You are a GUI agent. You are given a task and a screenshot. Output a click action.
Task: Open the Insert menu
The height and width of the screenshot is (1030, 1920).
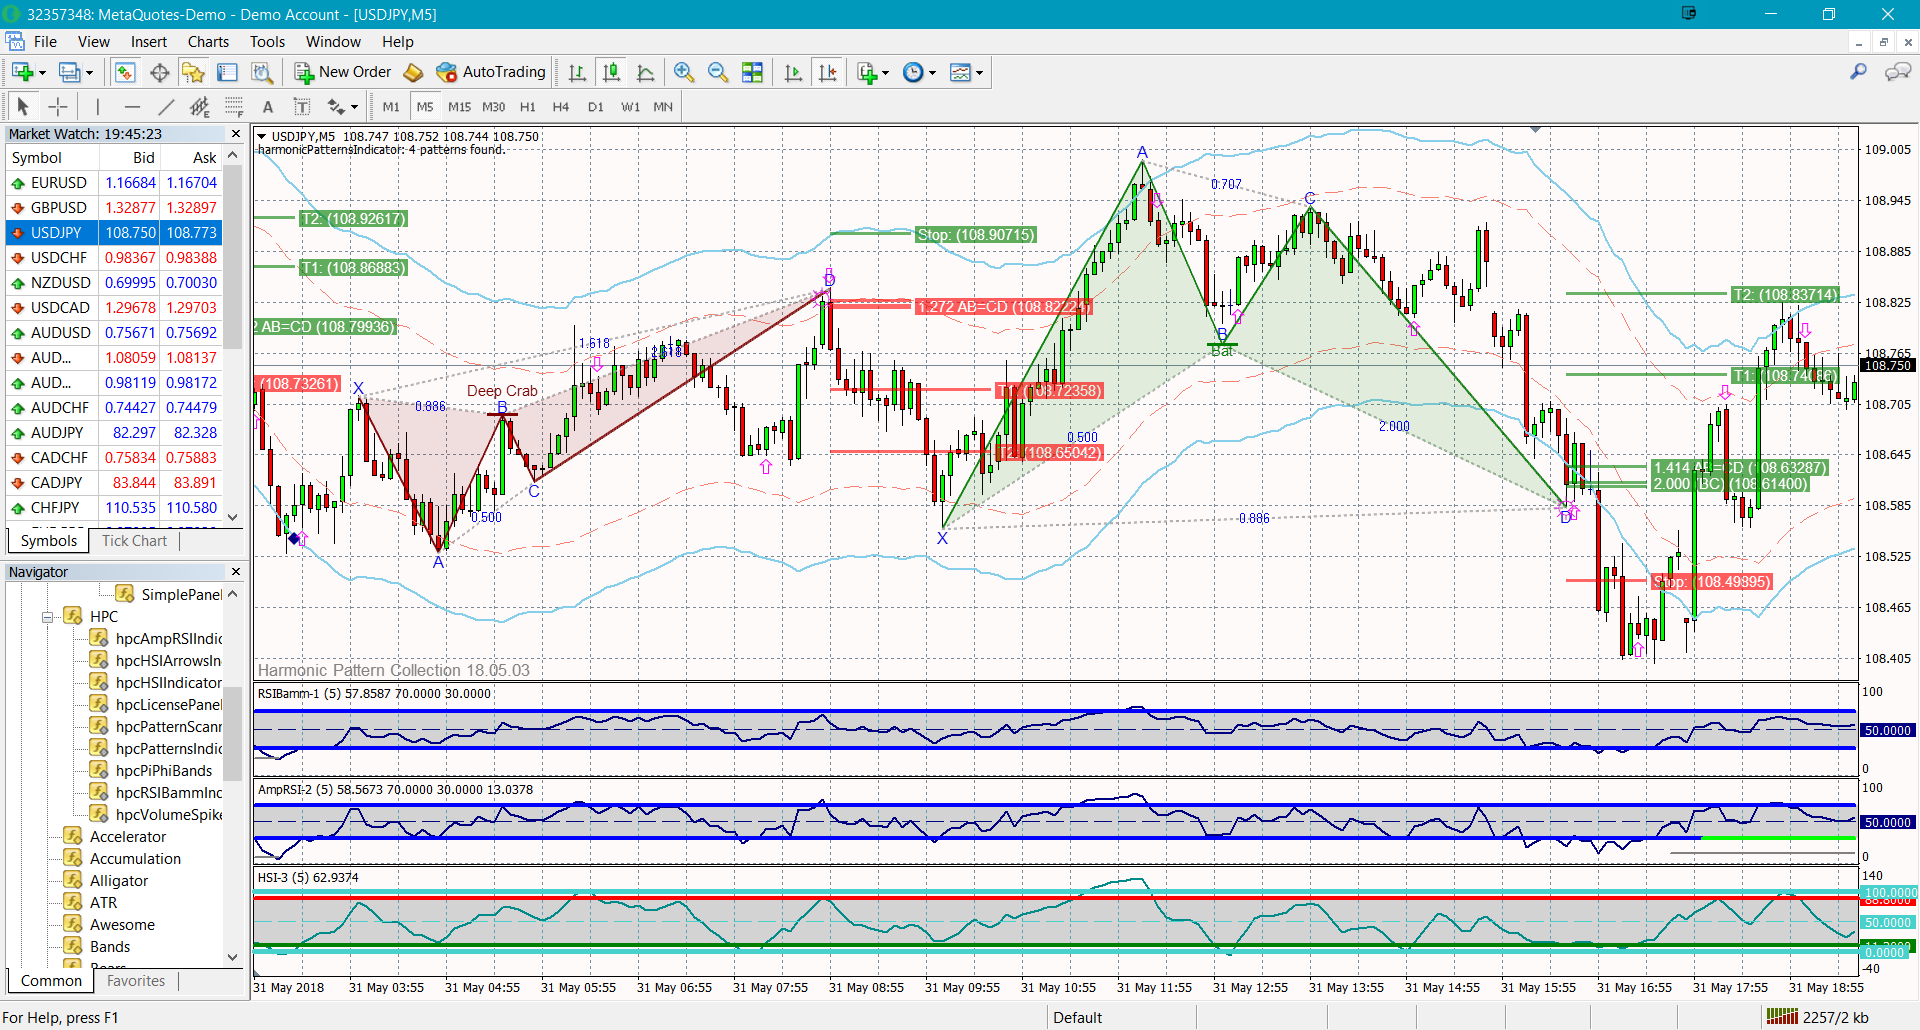point(149,42)
